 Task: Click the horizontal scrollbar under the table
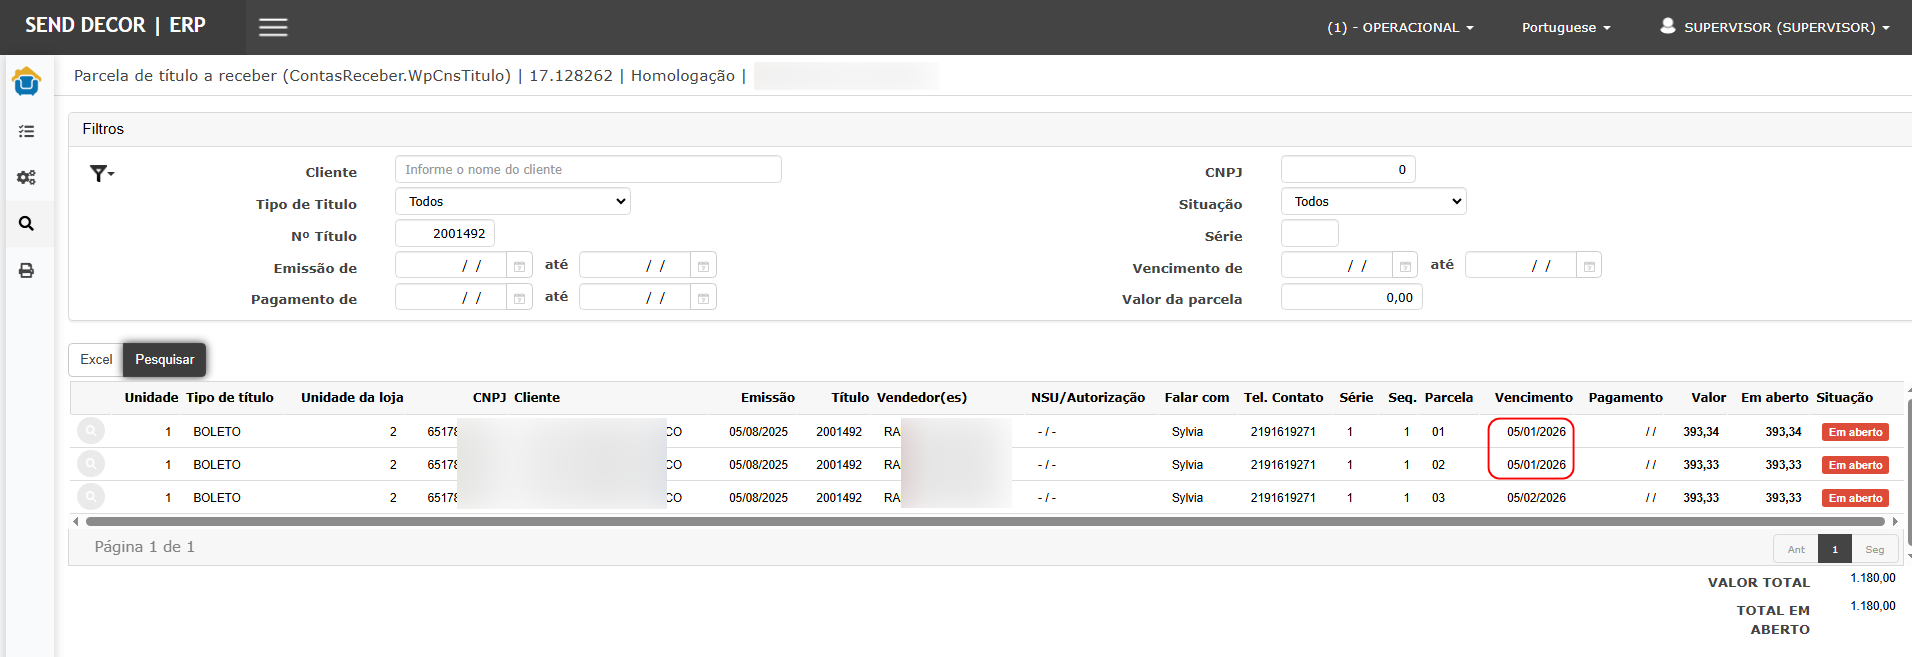pos(985,521)
